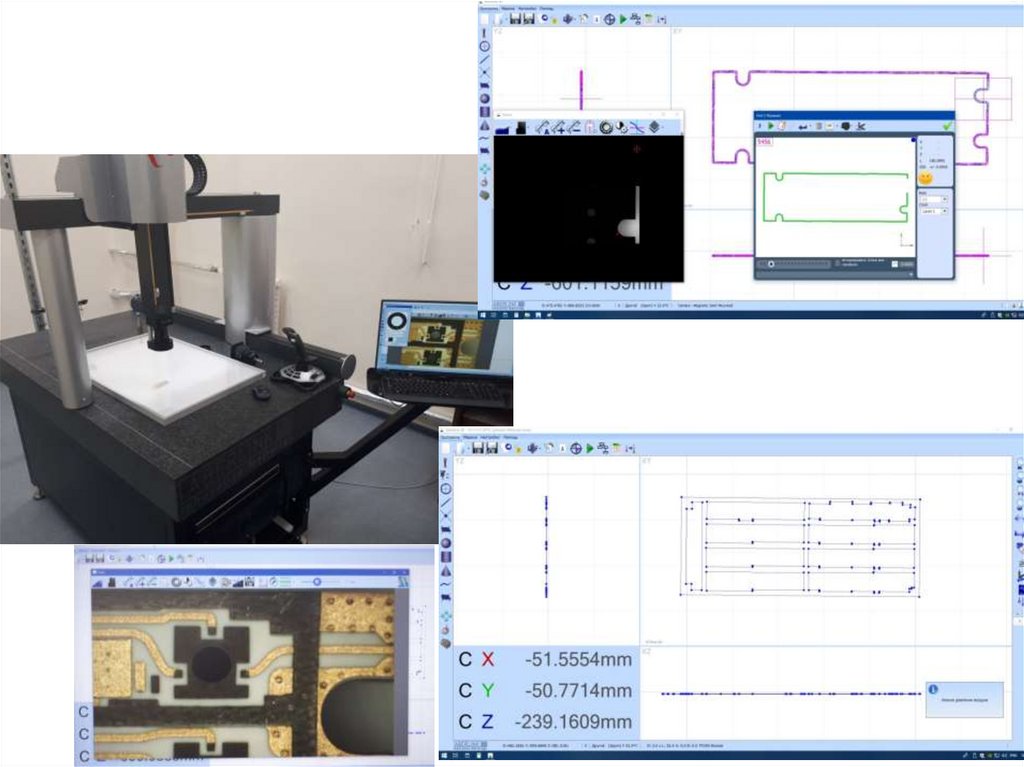
Task: Click Save floppy icon in XYZ coordinates window toolbar
Action: pyautogui.click(x=477, y=448)
